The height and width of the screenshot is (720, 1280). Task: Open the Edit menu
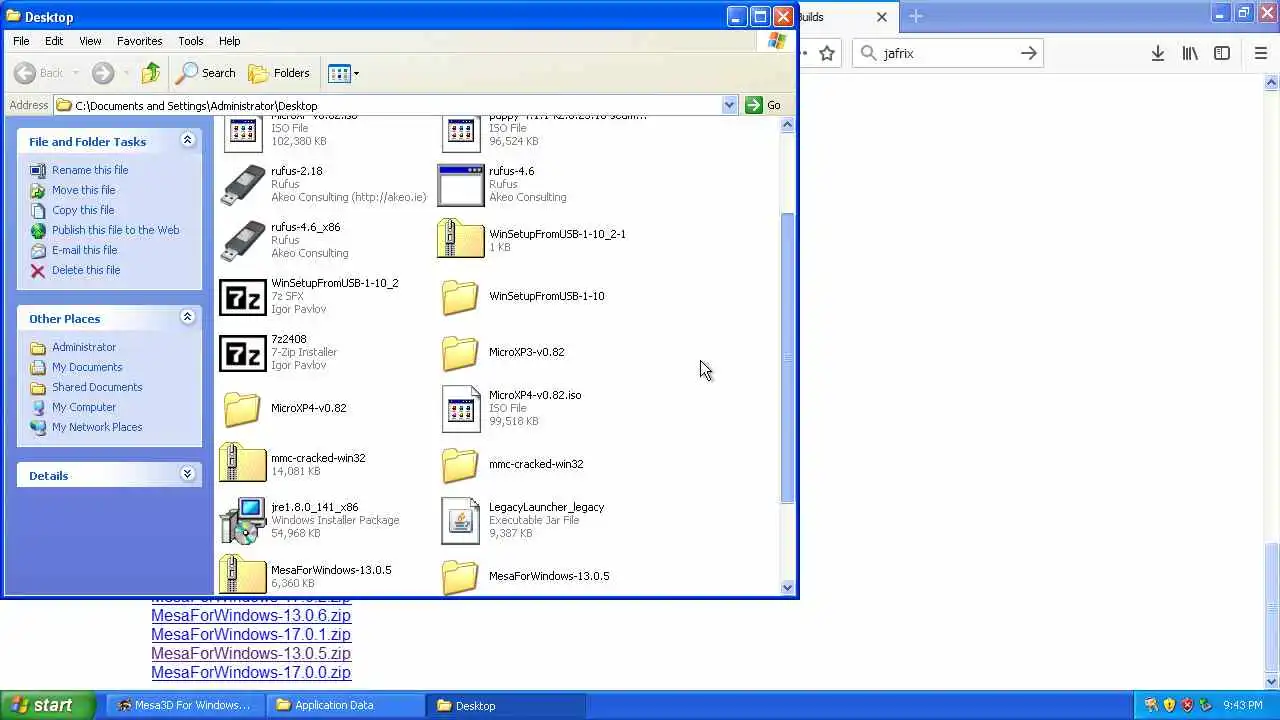54,41
